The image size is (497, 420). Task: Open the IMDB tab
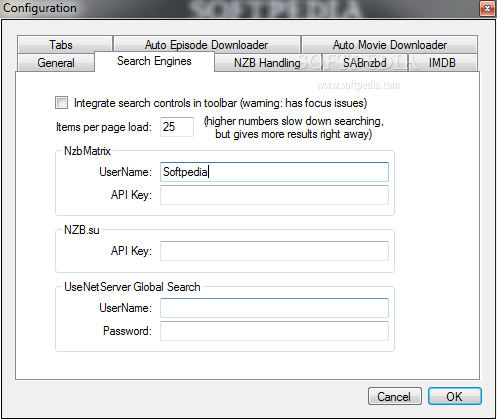[x=442, y=63]
